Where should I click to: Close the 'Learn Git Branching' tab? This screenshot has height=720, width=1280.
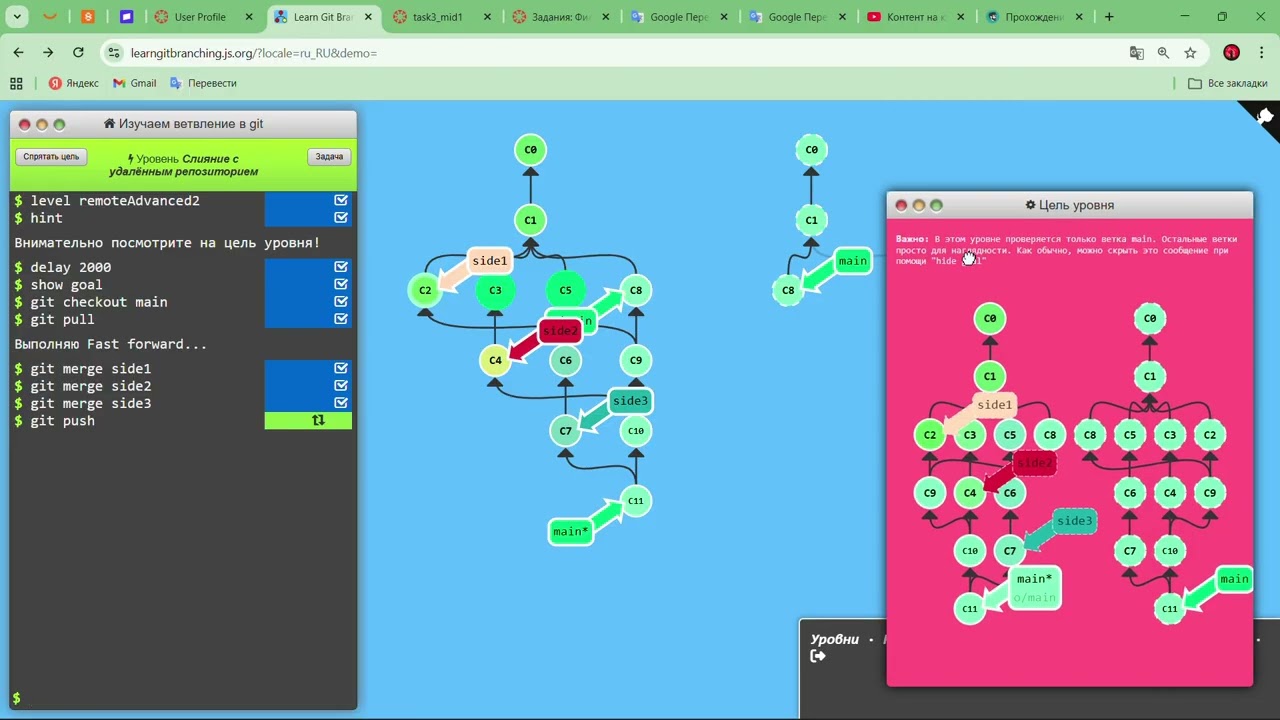(368, 17)
